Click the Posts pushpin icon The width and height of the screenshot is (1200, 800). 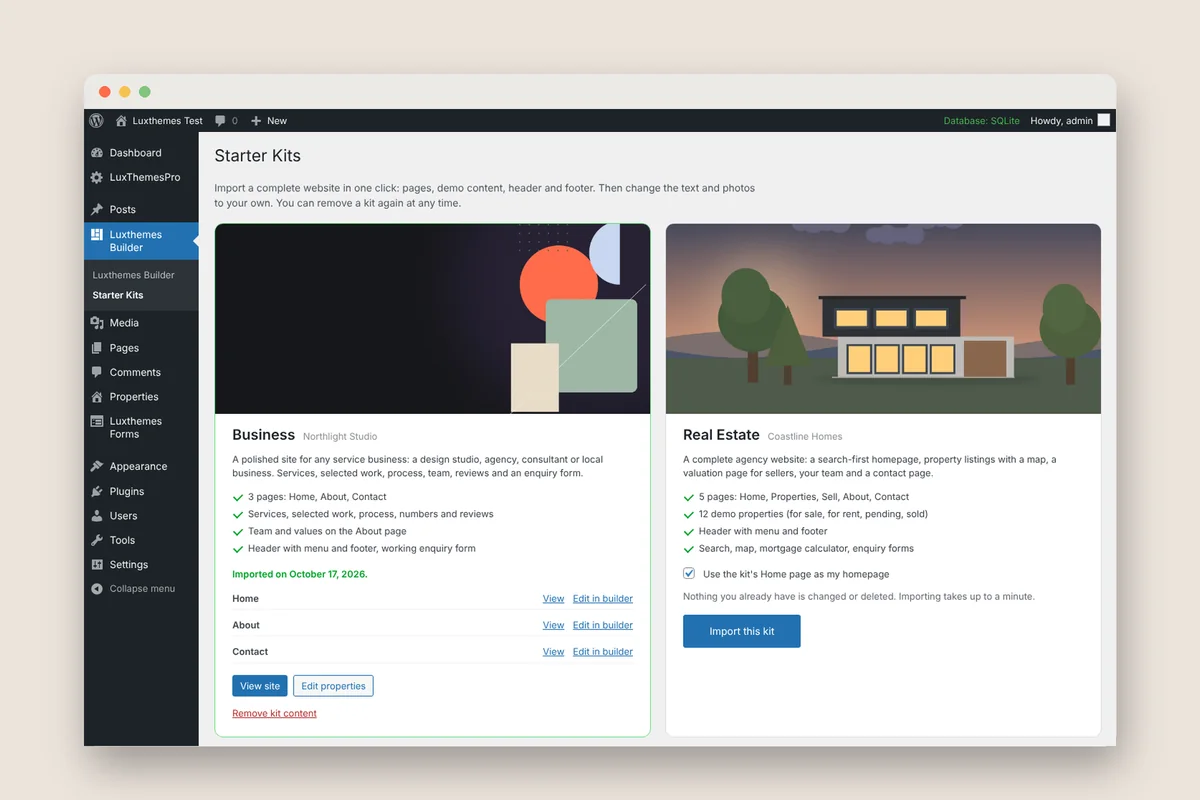click(x=97, y=210)
